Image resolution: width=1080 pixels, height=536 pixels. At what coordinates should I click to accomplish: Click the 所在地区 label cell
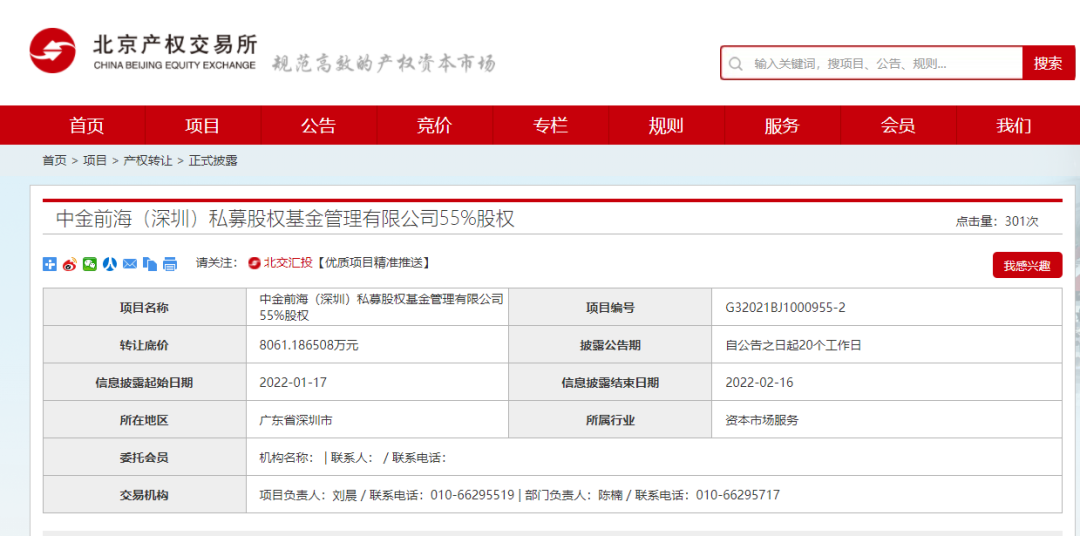(145, 420)
